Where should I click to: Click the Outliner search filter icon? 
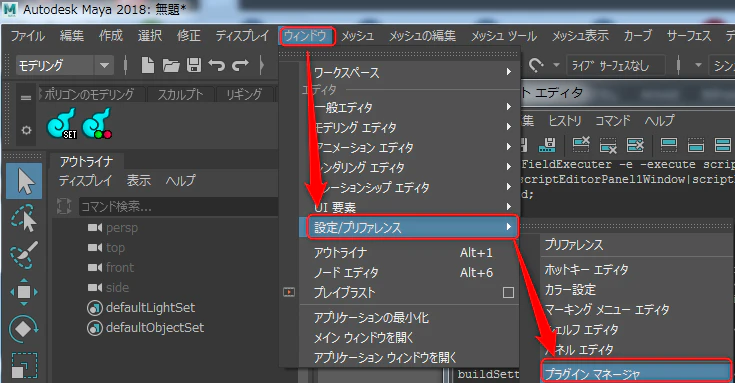[x=64, y=206]
